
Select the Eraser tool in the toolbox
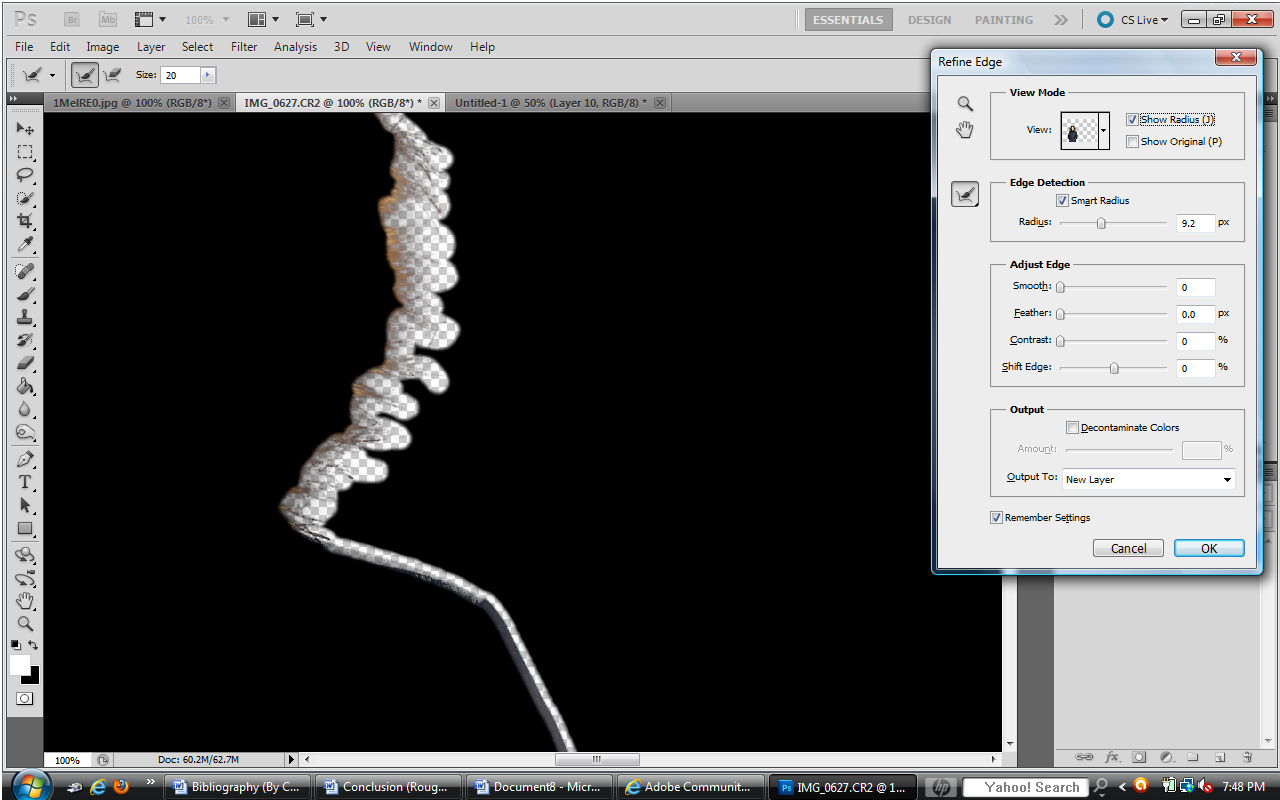click(25, 363)
